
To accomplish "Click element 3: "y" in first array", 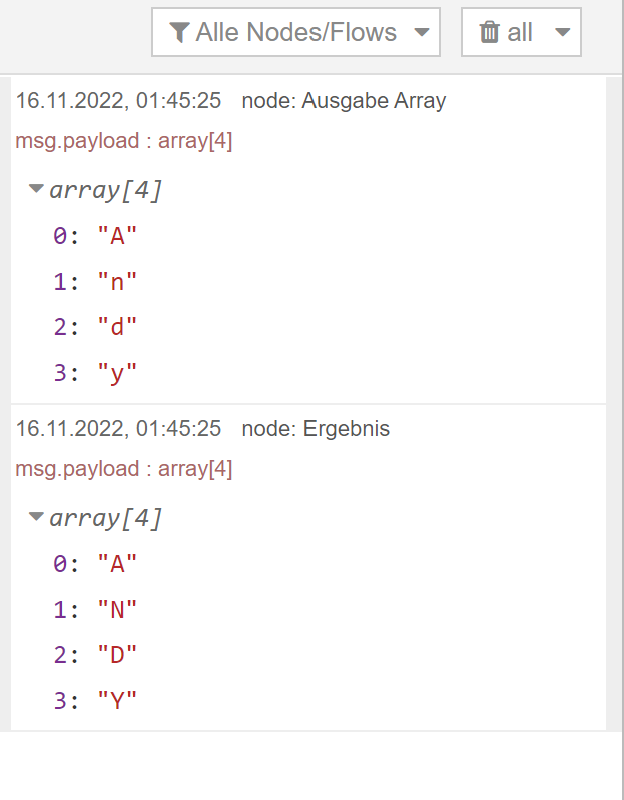I will pos(95,373).
